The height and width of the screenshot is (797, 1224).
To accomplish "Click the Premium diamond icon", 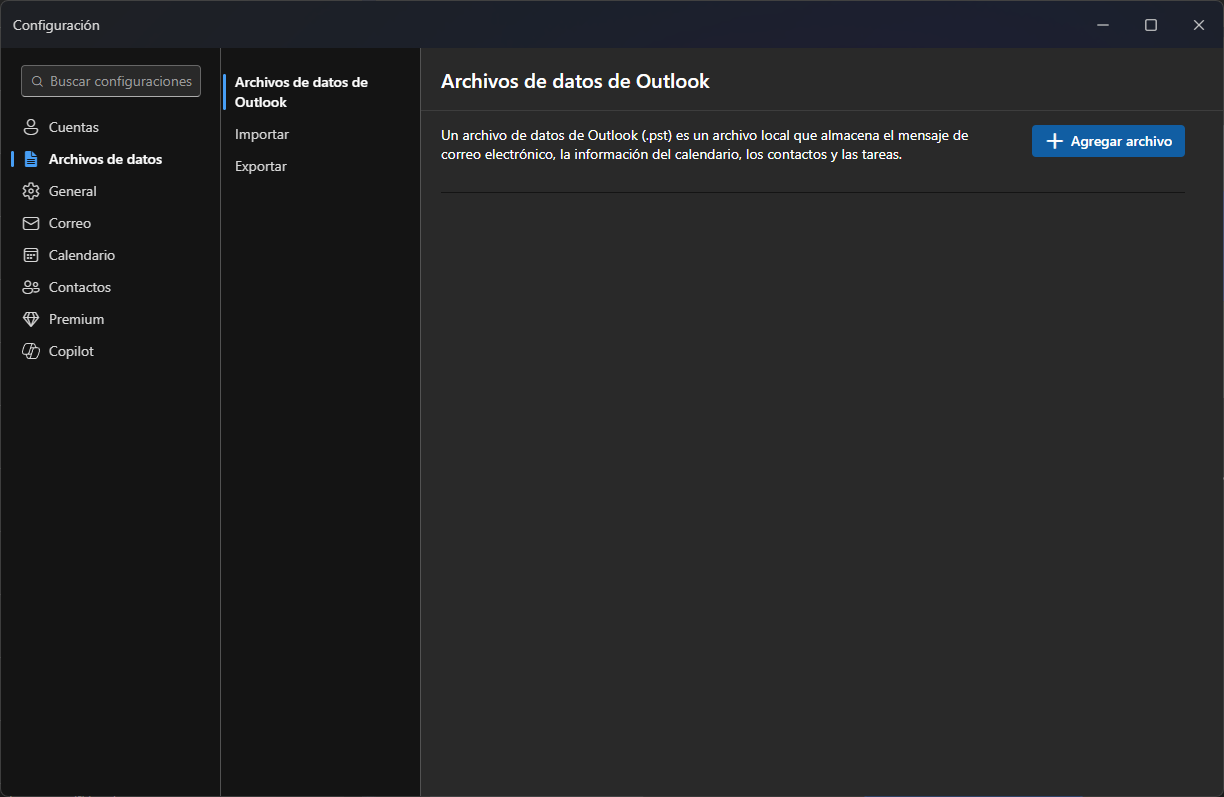I will tap(31, 319).
